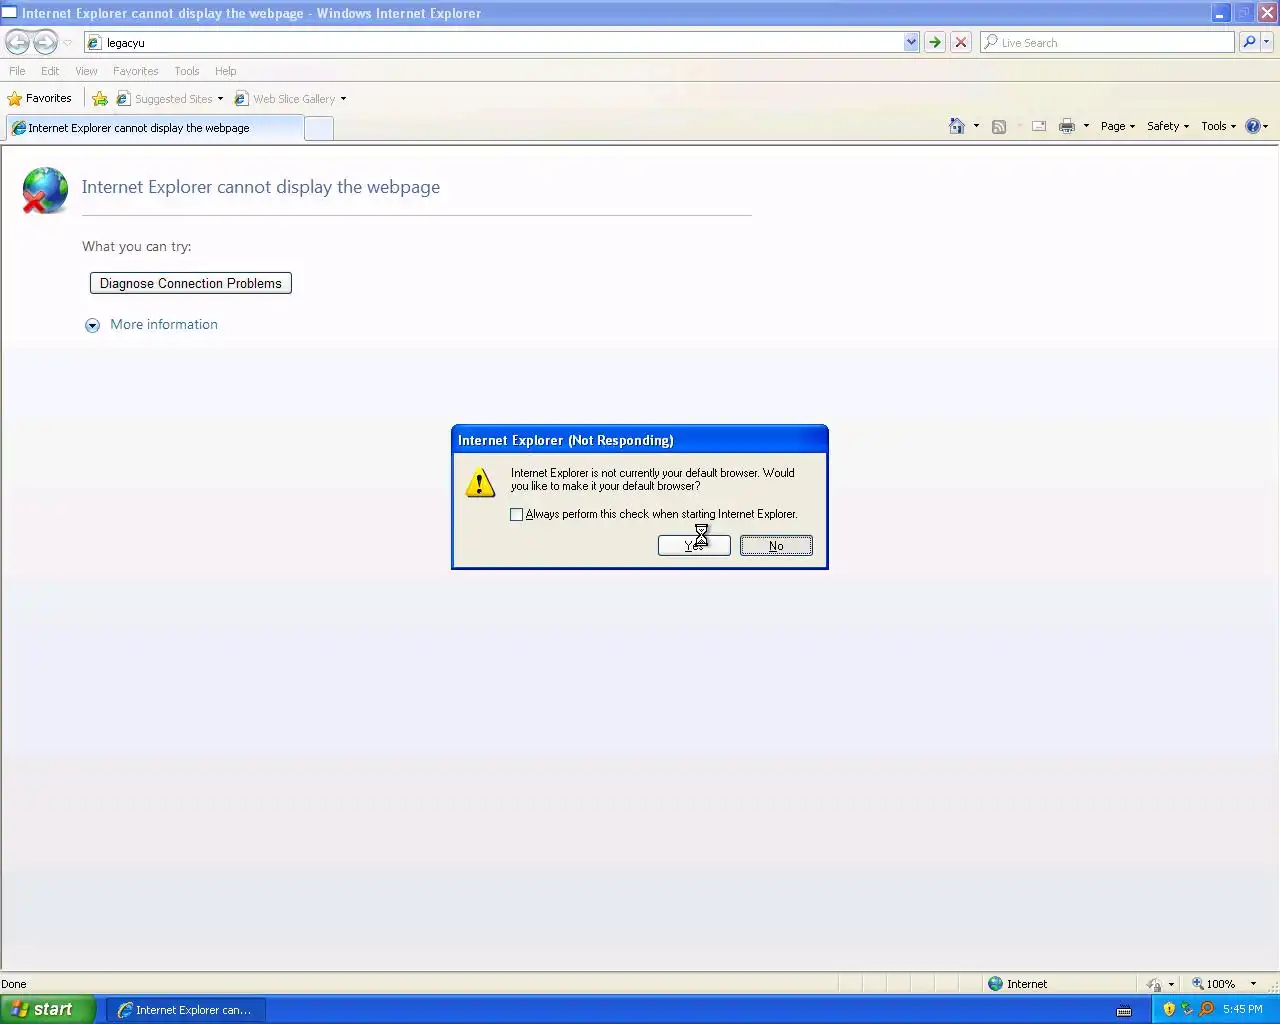Open the Tools menu in menu bar
The height and width of the screenshot is (1024, 1280).
coord(186,71)
